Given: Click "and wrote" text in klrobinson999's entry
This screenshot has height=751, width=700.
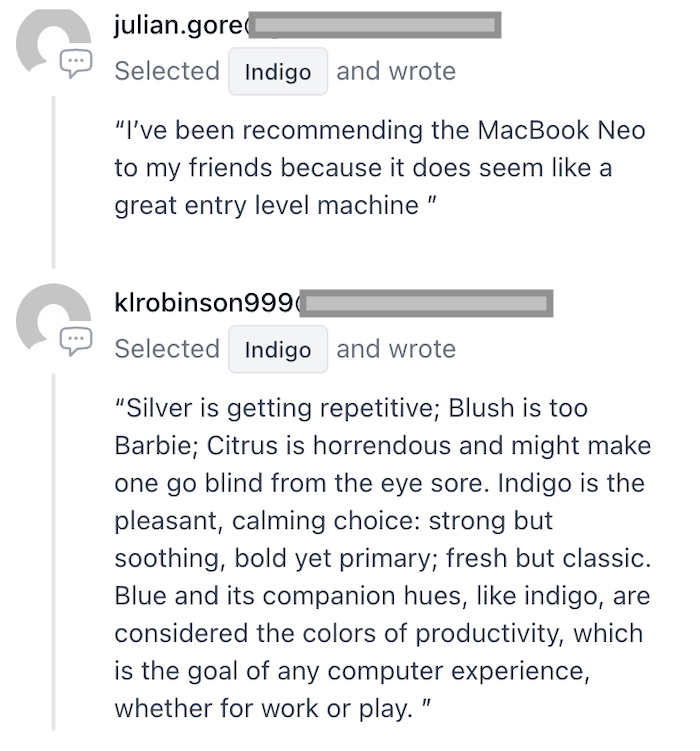Looking at the screenshot, I should pos(396,350).
